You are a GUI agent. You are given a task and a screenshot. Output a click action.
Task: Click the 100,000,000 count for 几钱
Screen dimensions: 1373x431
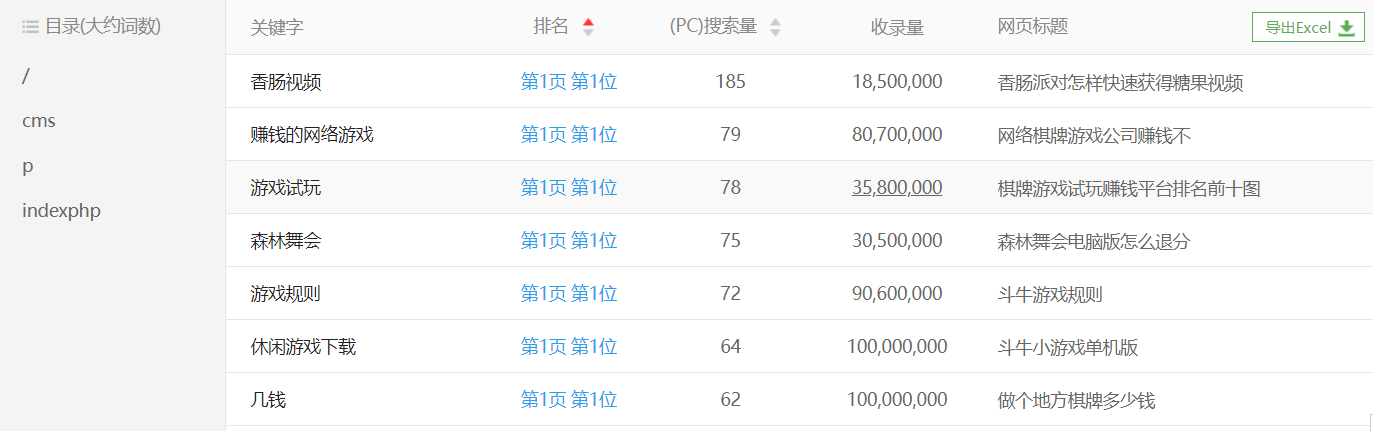click(897, 400)
